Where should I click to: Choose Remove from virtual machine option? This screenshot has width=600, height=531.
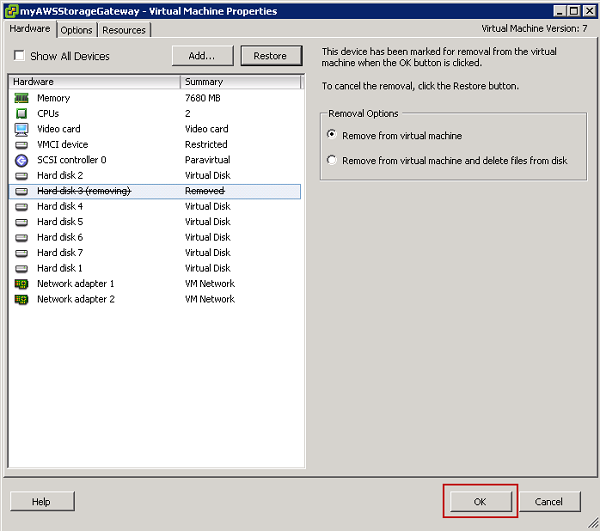pos(333,135)
